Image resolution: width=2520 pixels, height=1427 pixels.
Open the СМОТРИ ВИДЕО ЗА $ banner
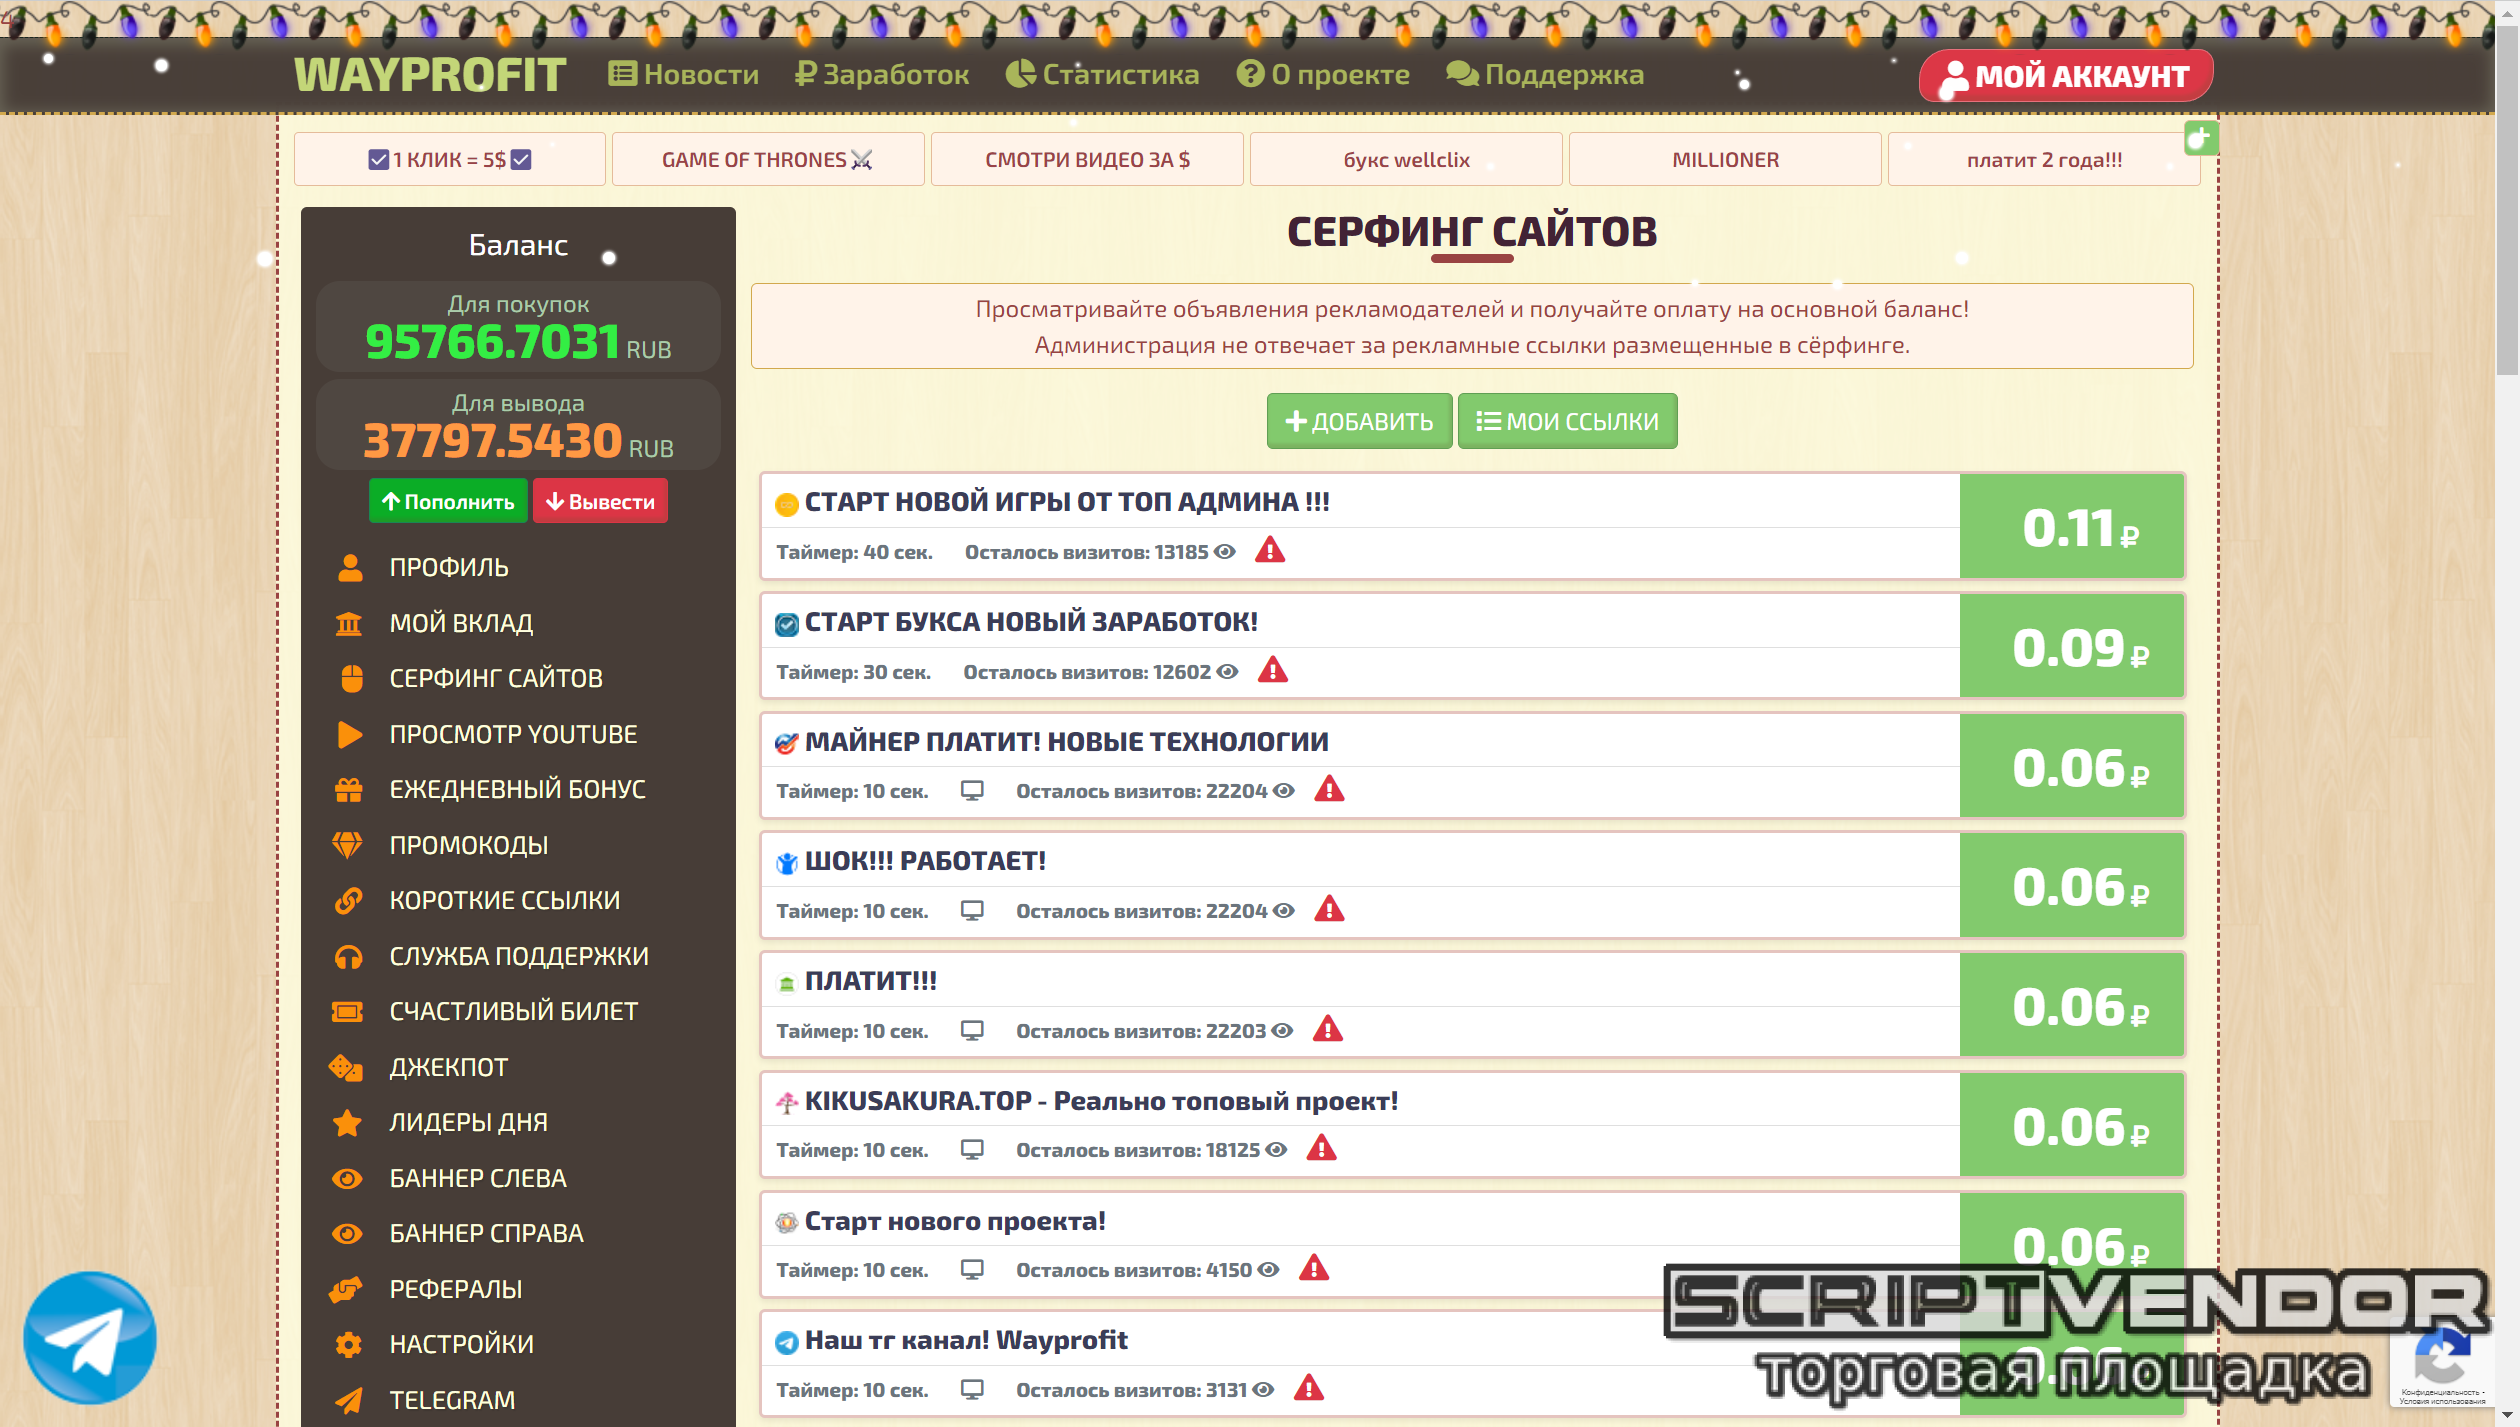pyautogui.click(x=1087, y=160)
